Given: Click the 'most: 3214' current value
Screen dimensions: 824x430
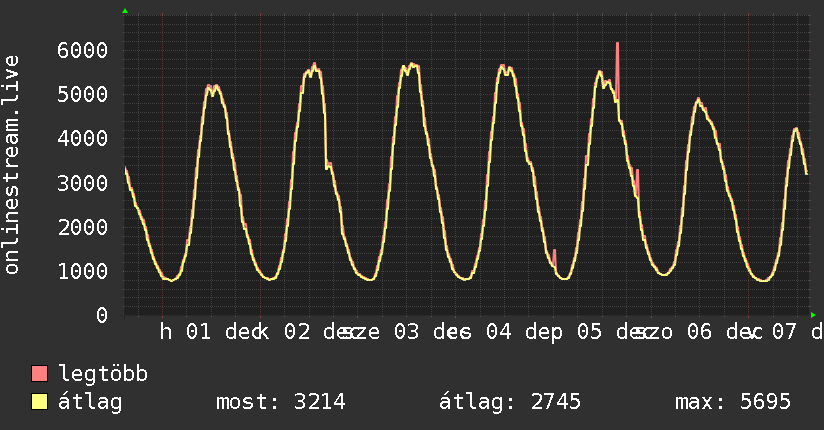Looking at the screenshot, I should [280, 403].
